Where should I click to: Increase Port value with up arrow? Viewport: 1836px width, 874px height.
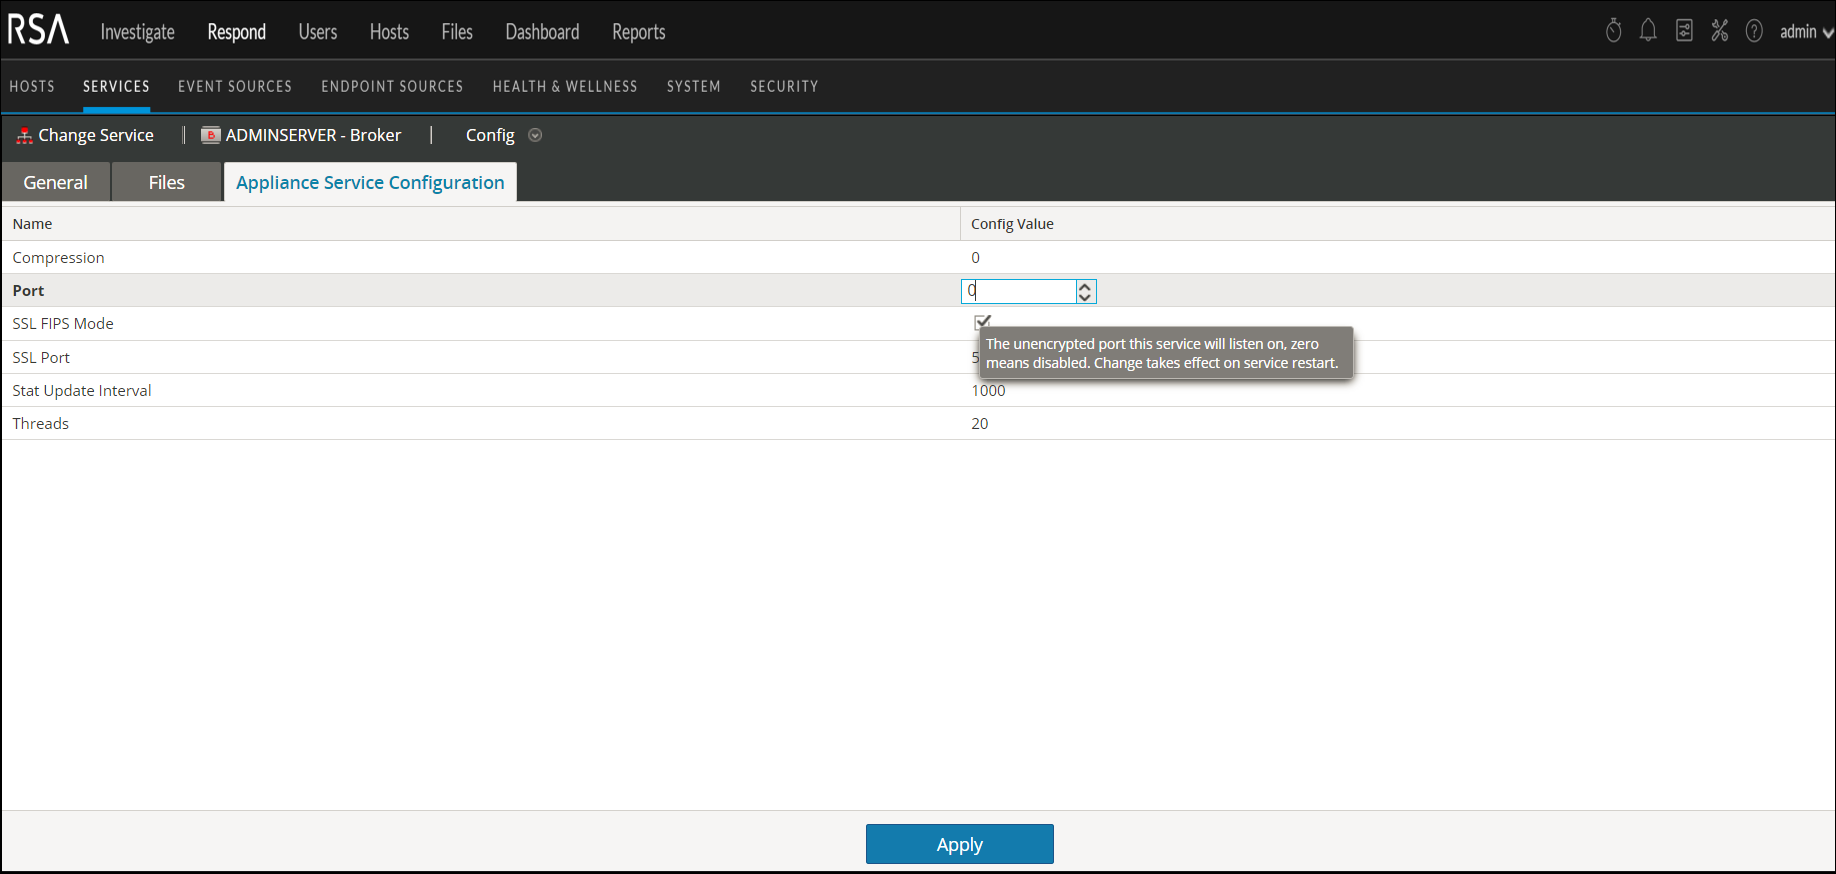point(1085,286)
